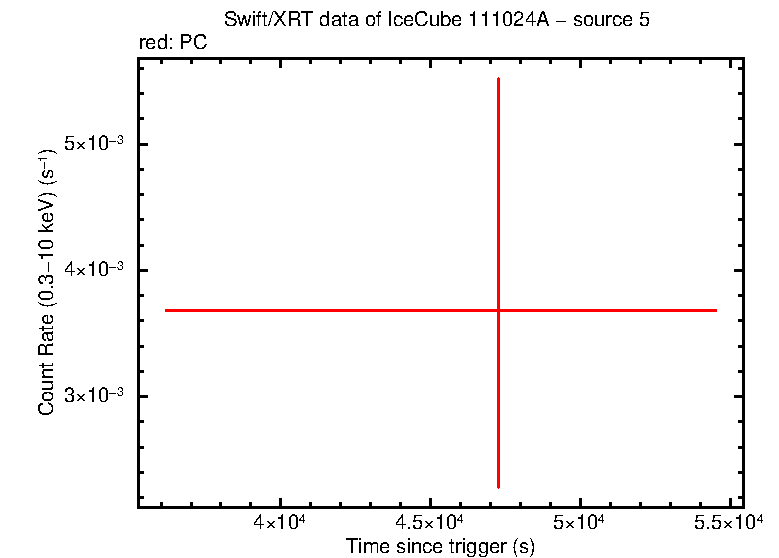The width and height of the screenshot is (779, 558).
Task: Click the y-axis label 'Count Rate (0.3–10 keV) (s⁻¹)'
Action: (x=47, y=282)
